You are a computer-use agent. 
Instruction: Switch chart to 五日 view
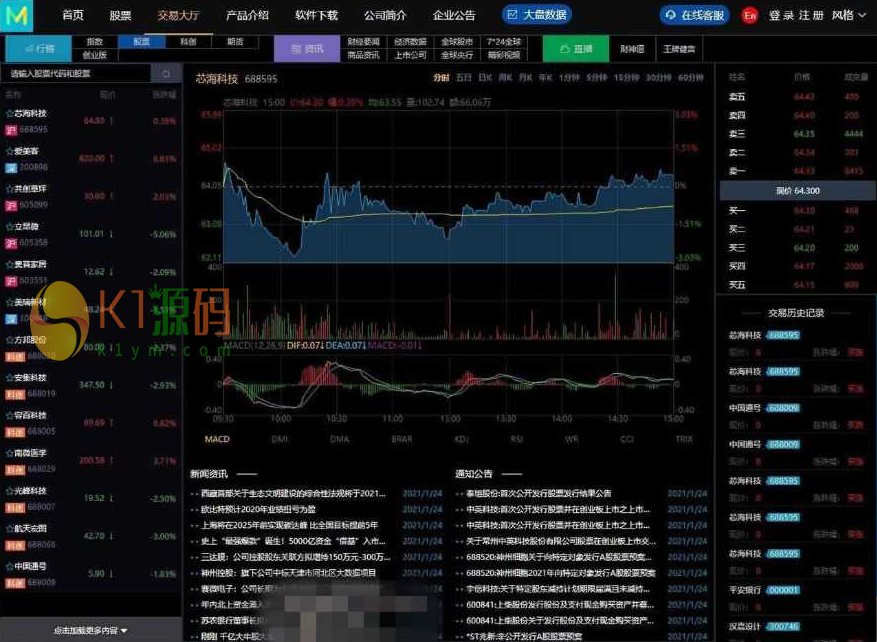point(464,77)
